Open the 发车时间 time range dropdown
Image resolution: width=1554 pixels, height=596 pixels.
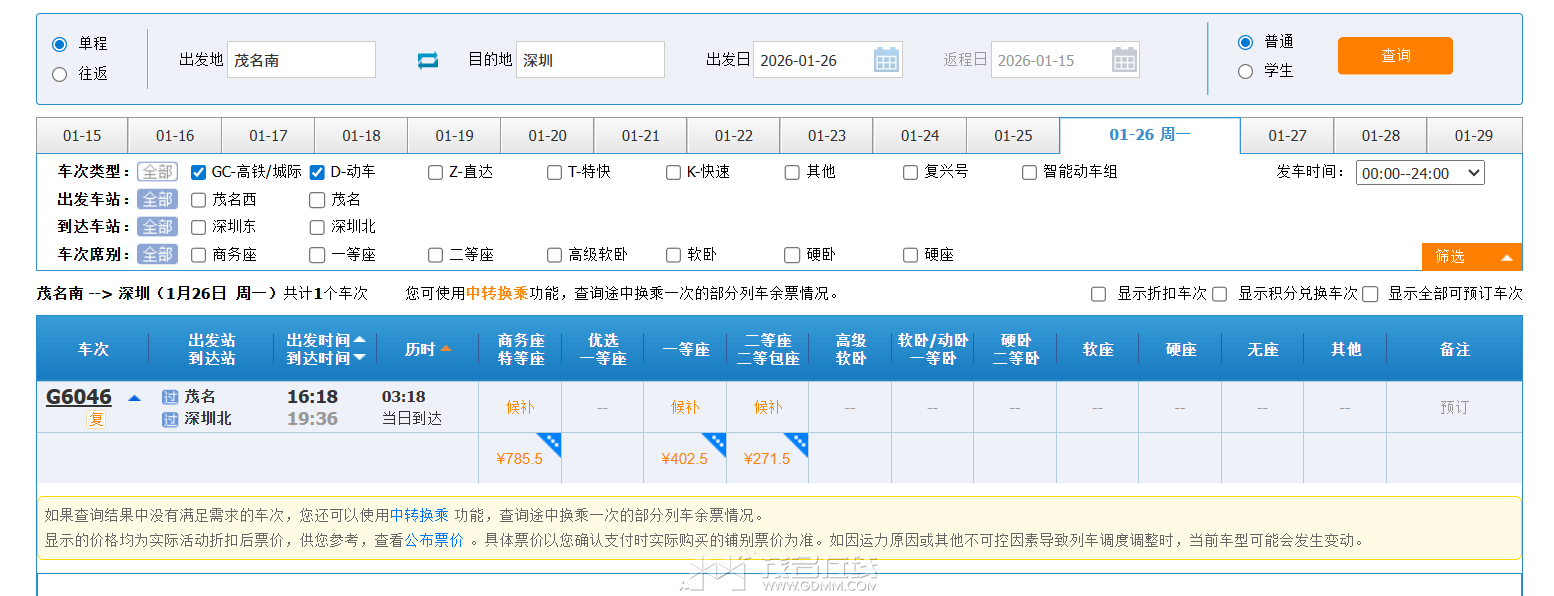click(1420, 172)
